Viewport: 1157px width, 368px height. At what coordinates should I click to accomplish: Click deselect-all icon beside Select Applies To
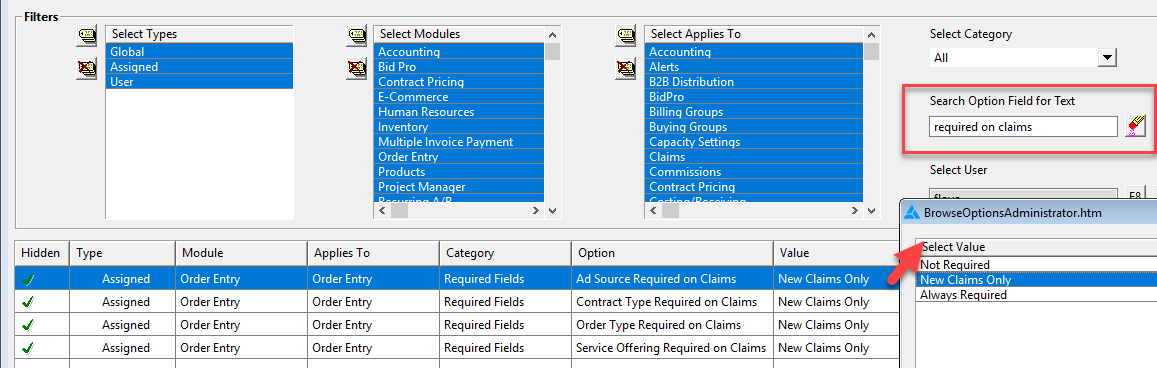coord(626,69)
